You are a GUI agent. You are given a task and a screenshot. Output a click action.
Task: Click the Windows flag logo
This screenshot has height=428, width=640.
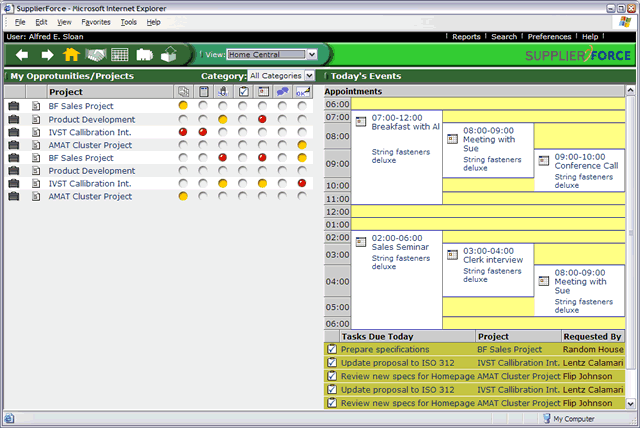coord(624,22)
